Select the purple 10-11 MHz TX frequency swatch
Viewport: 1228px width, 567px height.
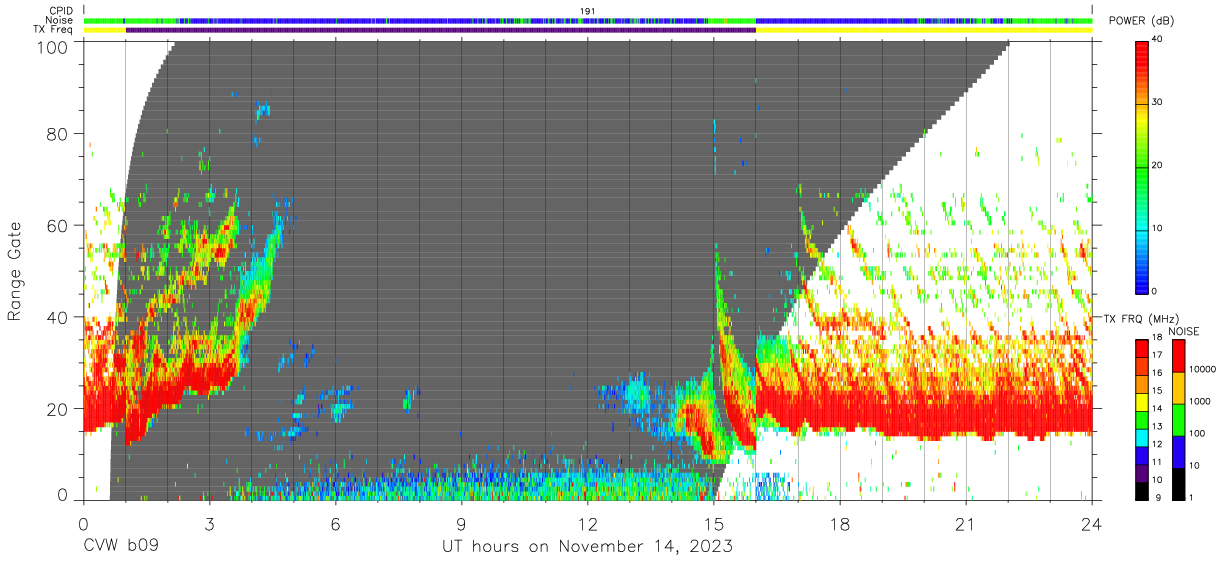(x=1141, y=471)
